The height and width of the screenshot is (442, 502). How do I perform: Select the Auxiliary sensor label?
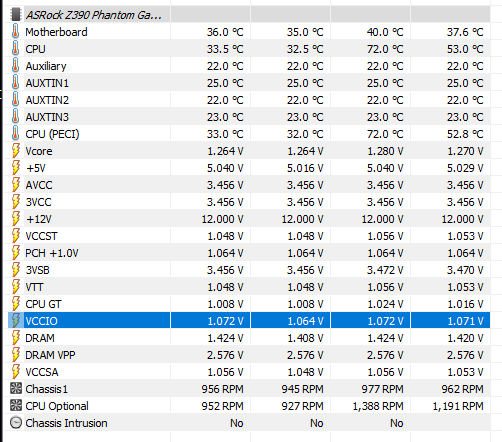(46, 66)
